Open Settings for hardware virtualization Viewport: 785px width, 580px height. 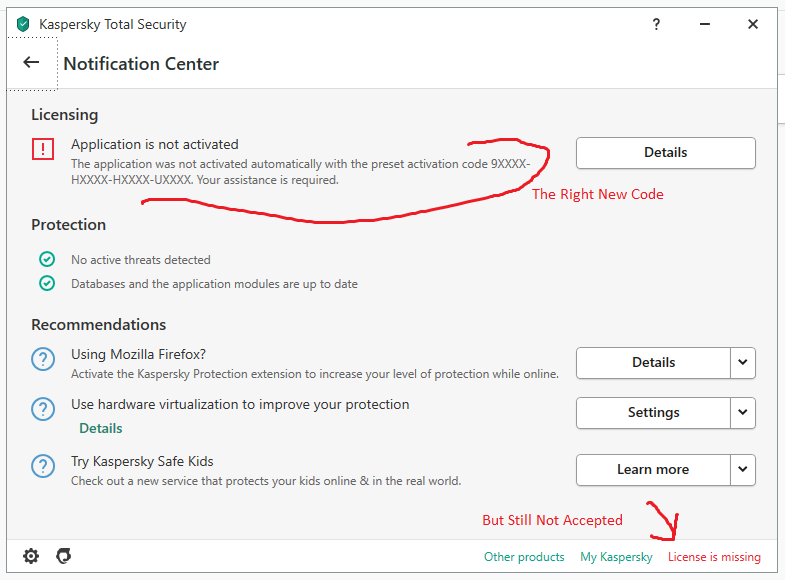coord(653,412)
